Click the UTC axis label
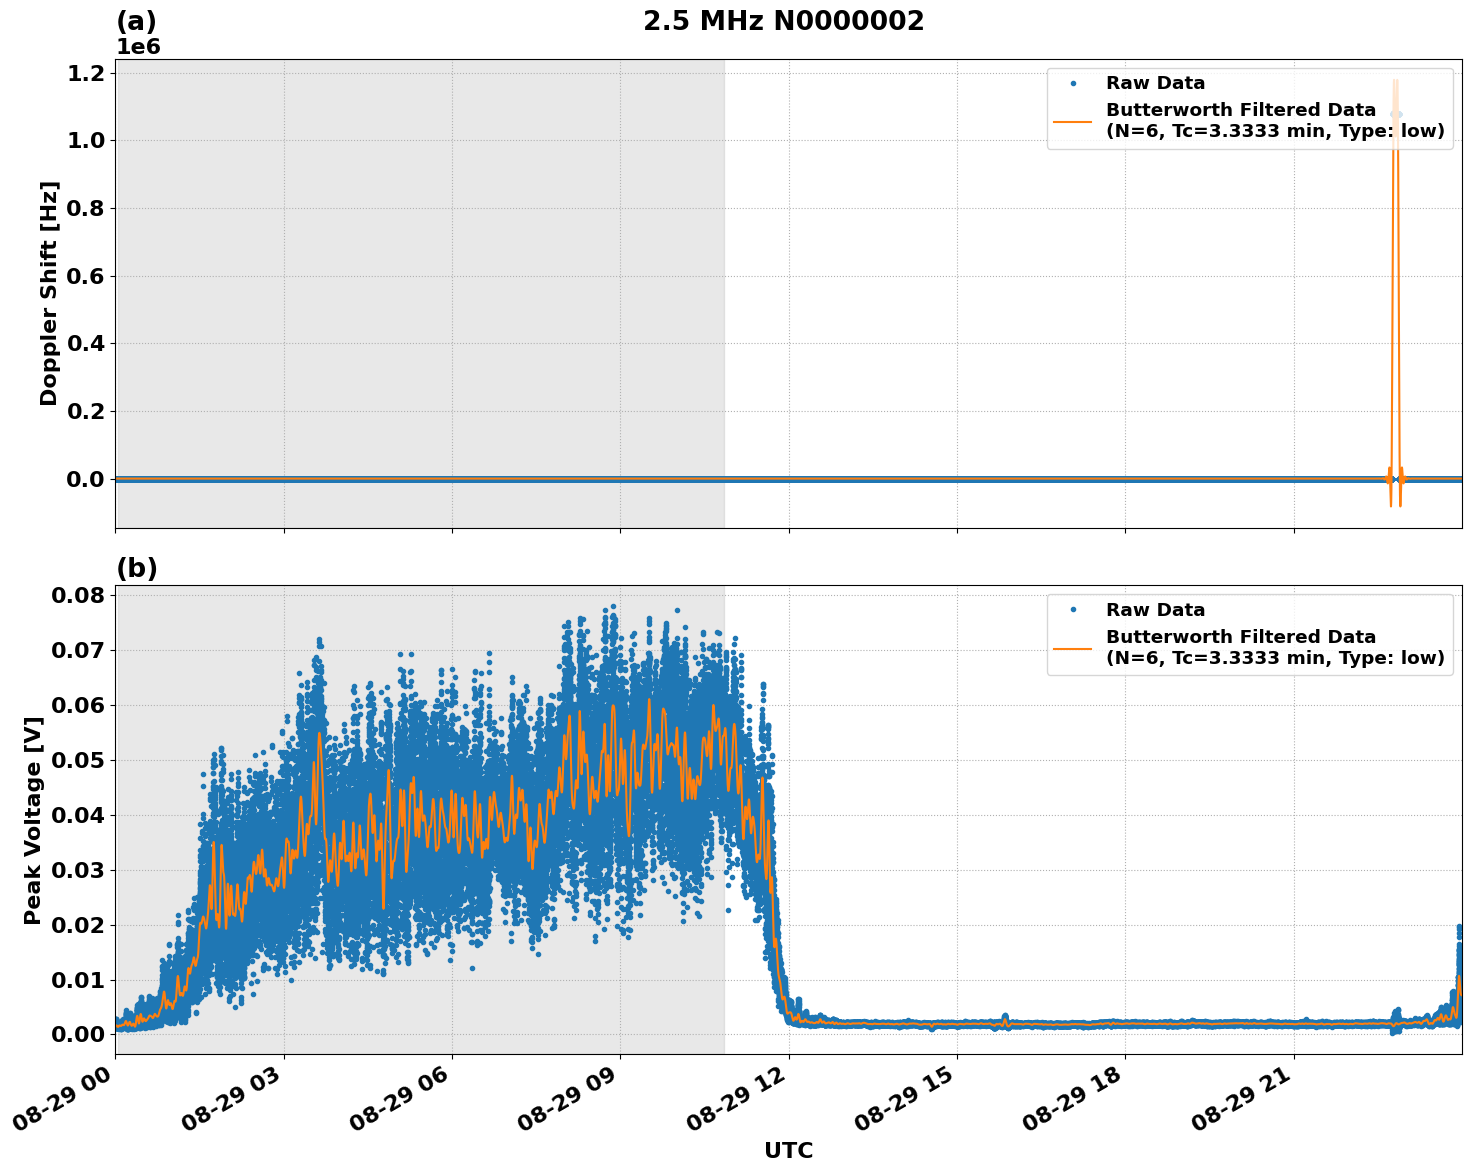The width and height of the screenshot is (1472, 1172). [787, 1151]
